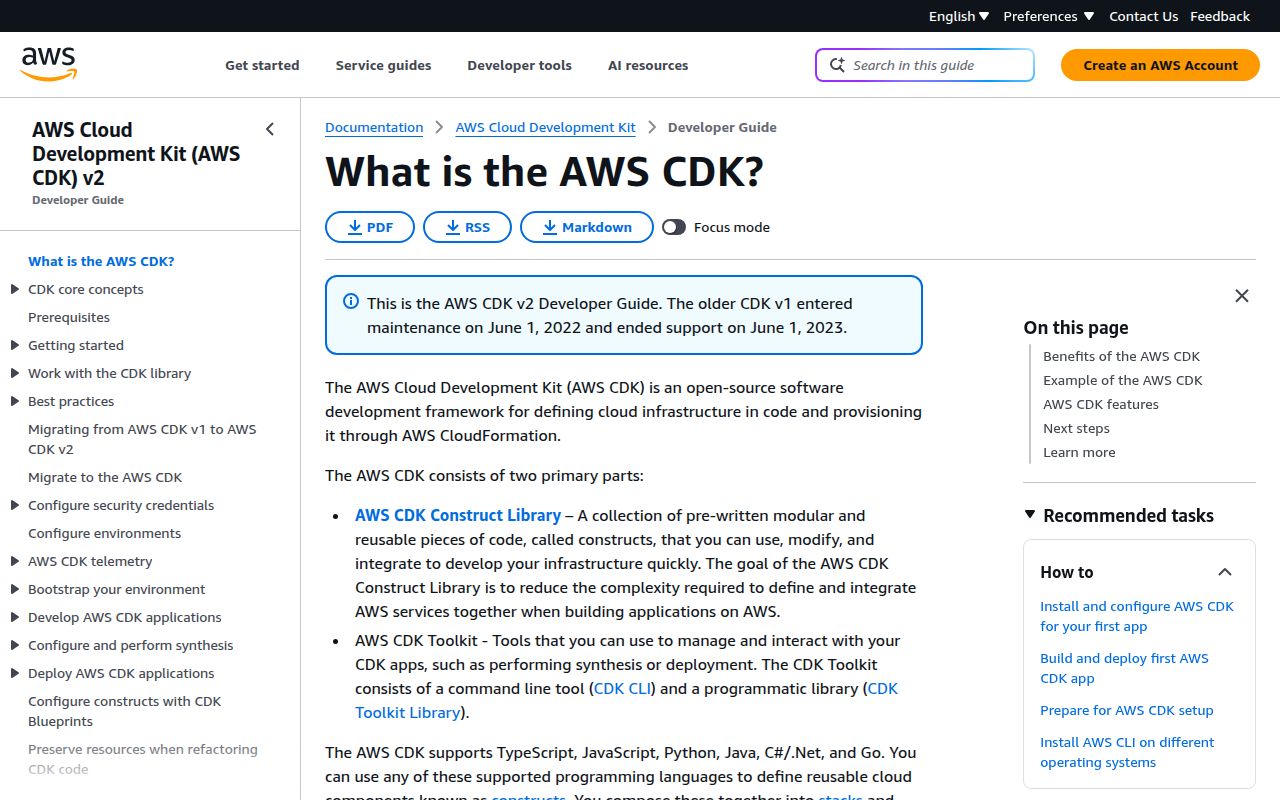
Task: Collapse the Recommended tasks section
Action: [x=1030, y=514]
